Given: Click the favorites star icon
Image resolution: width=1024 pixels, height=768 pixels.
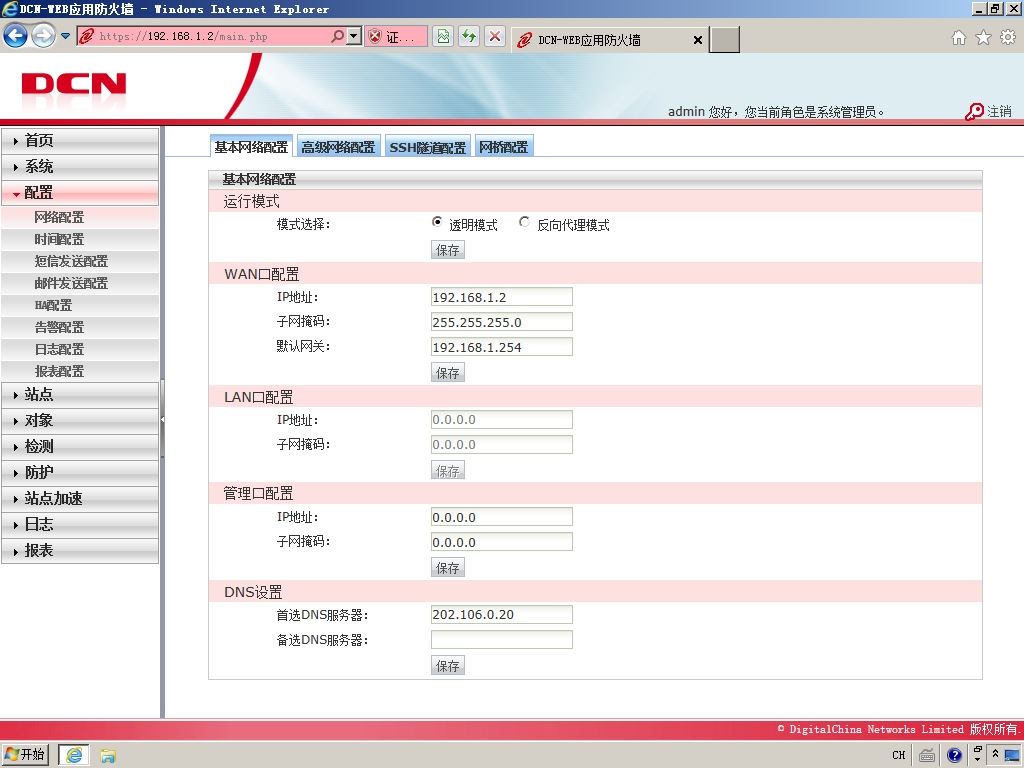Looking at the screenshot, I should 983,37.
